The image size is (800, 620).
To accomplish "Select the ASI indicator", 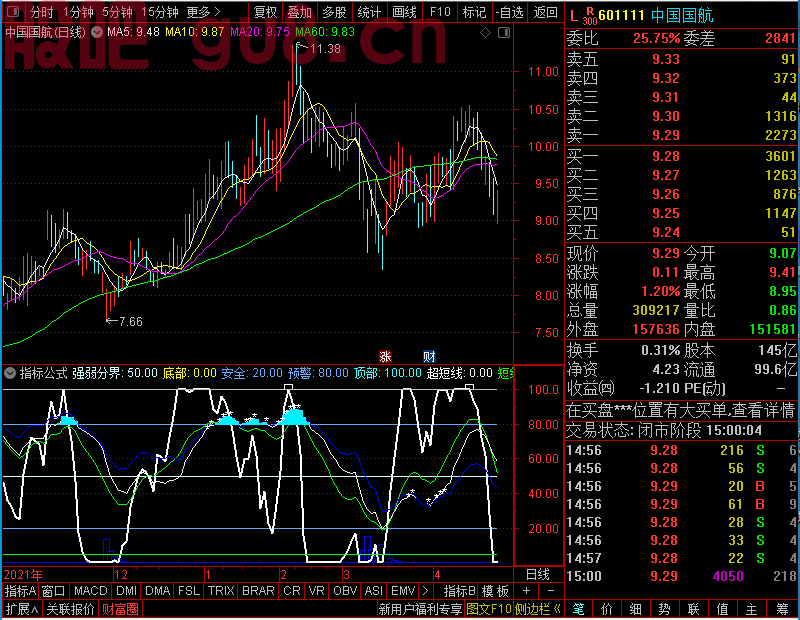I will 373,591.
